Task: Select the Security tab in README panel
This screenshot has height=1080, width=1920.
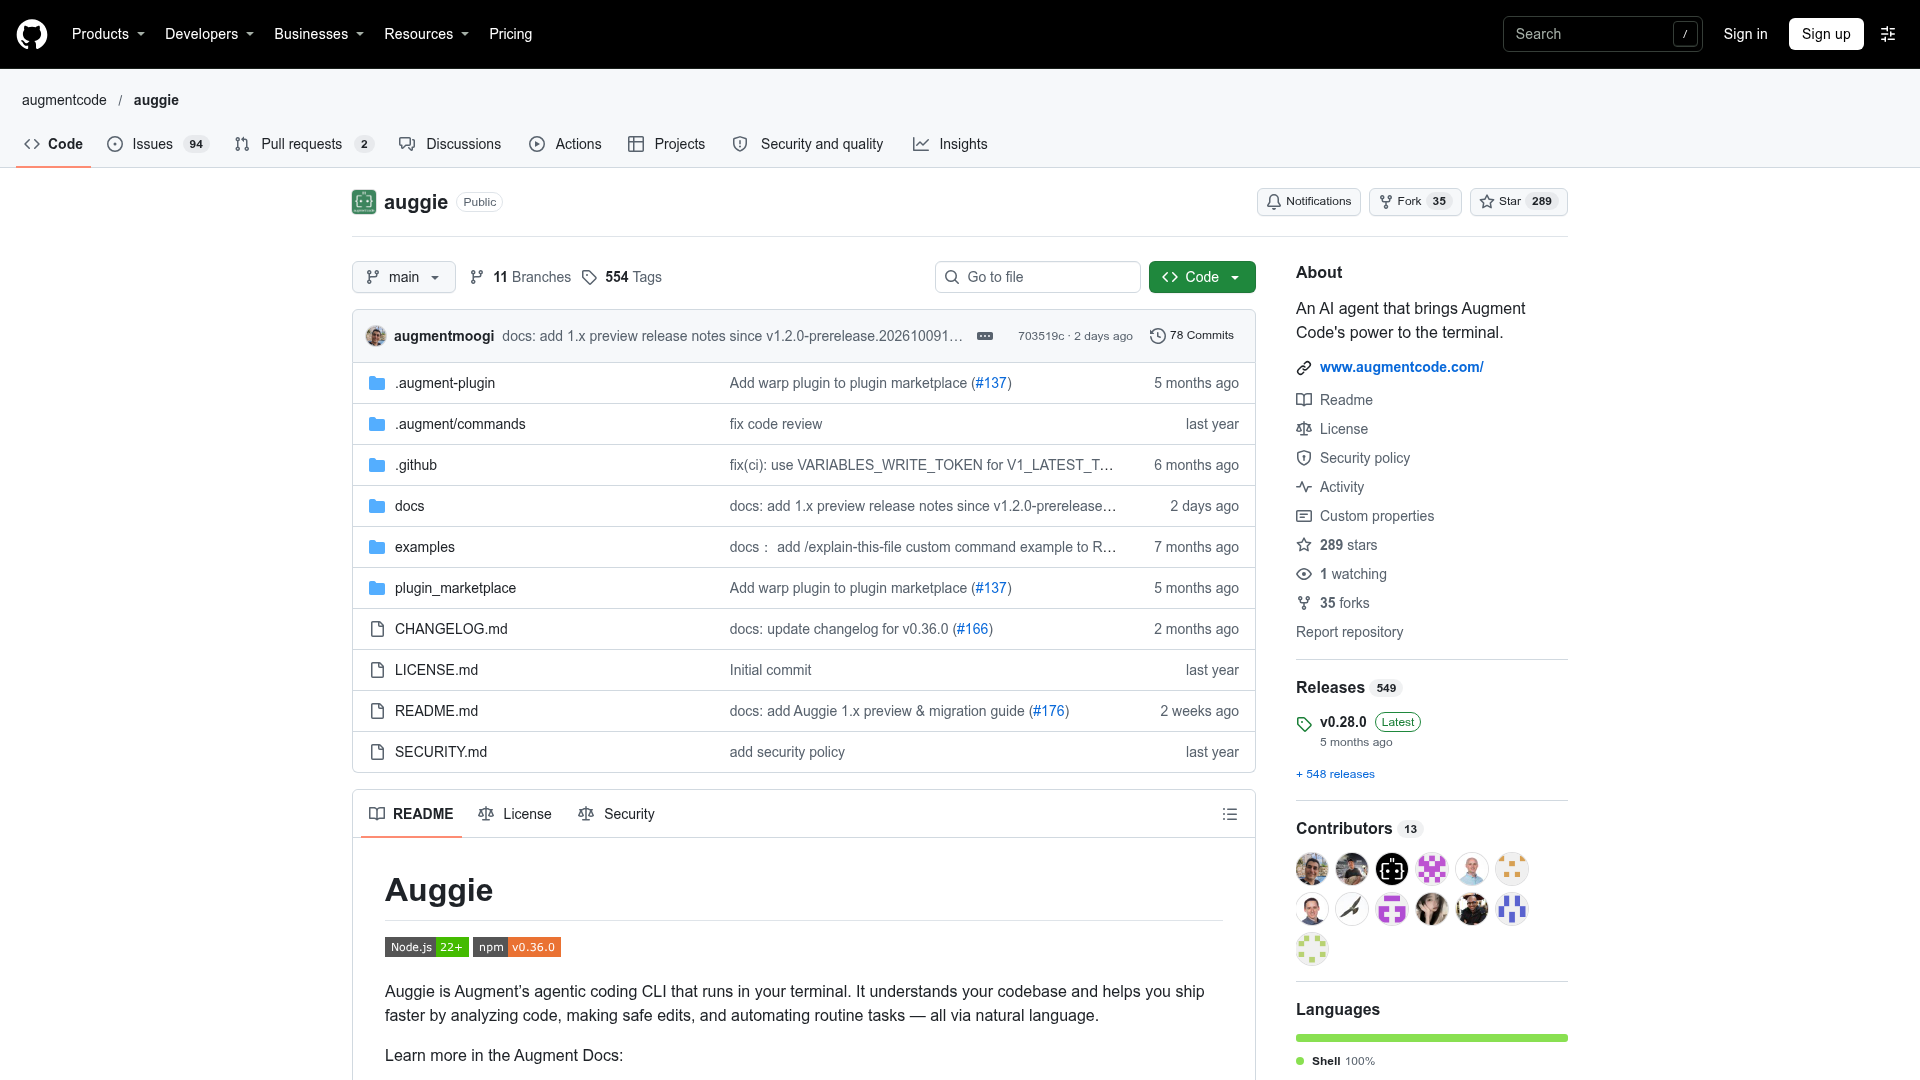Action: tap(616, 814)
